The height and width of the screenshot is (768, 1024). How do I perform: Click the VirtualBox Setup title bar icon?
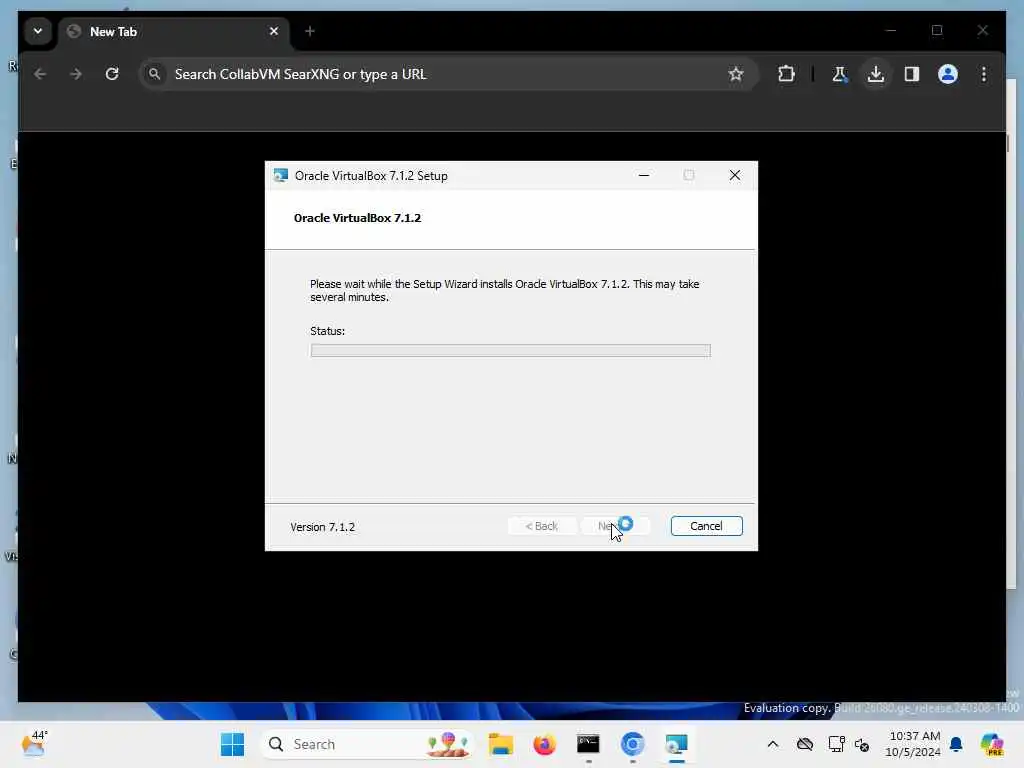281,175
